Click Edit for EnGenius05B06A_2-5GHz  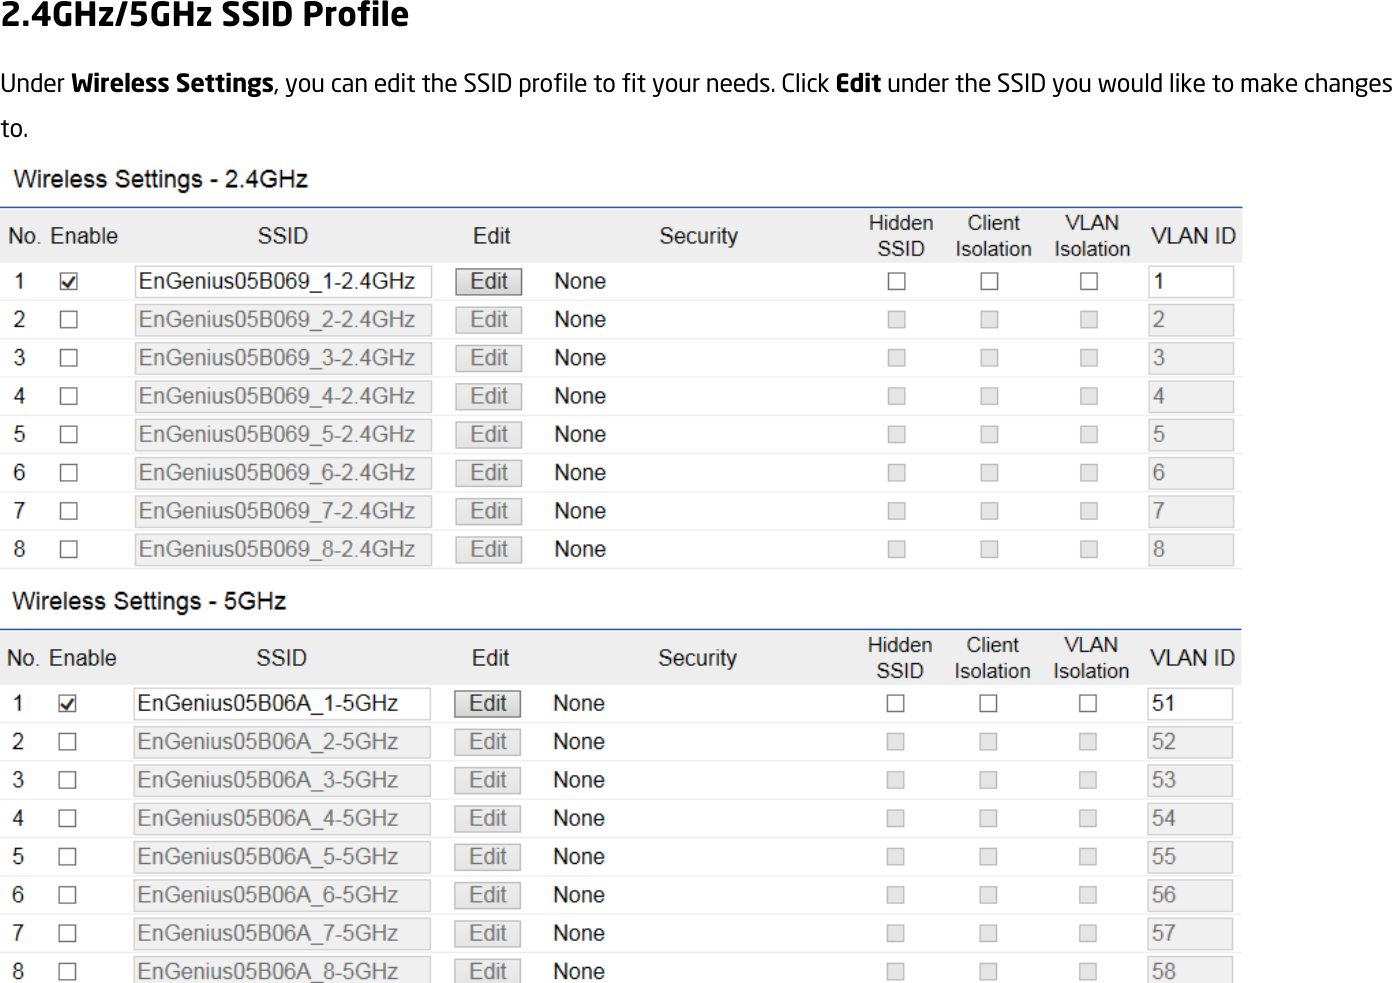click(488, 742)
